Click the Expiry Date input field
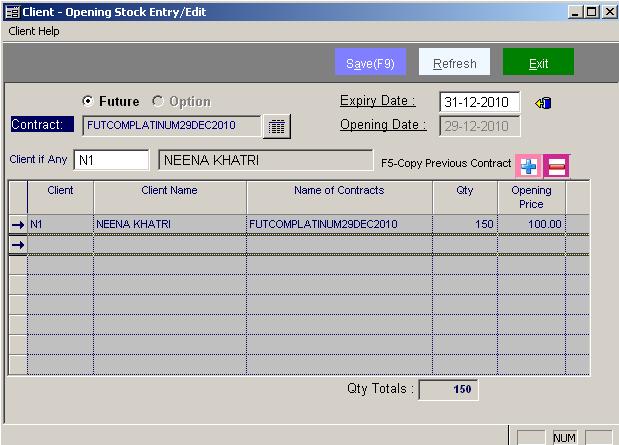 479,102
